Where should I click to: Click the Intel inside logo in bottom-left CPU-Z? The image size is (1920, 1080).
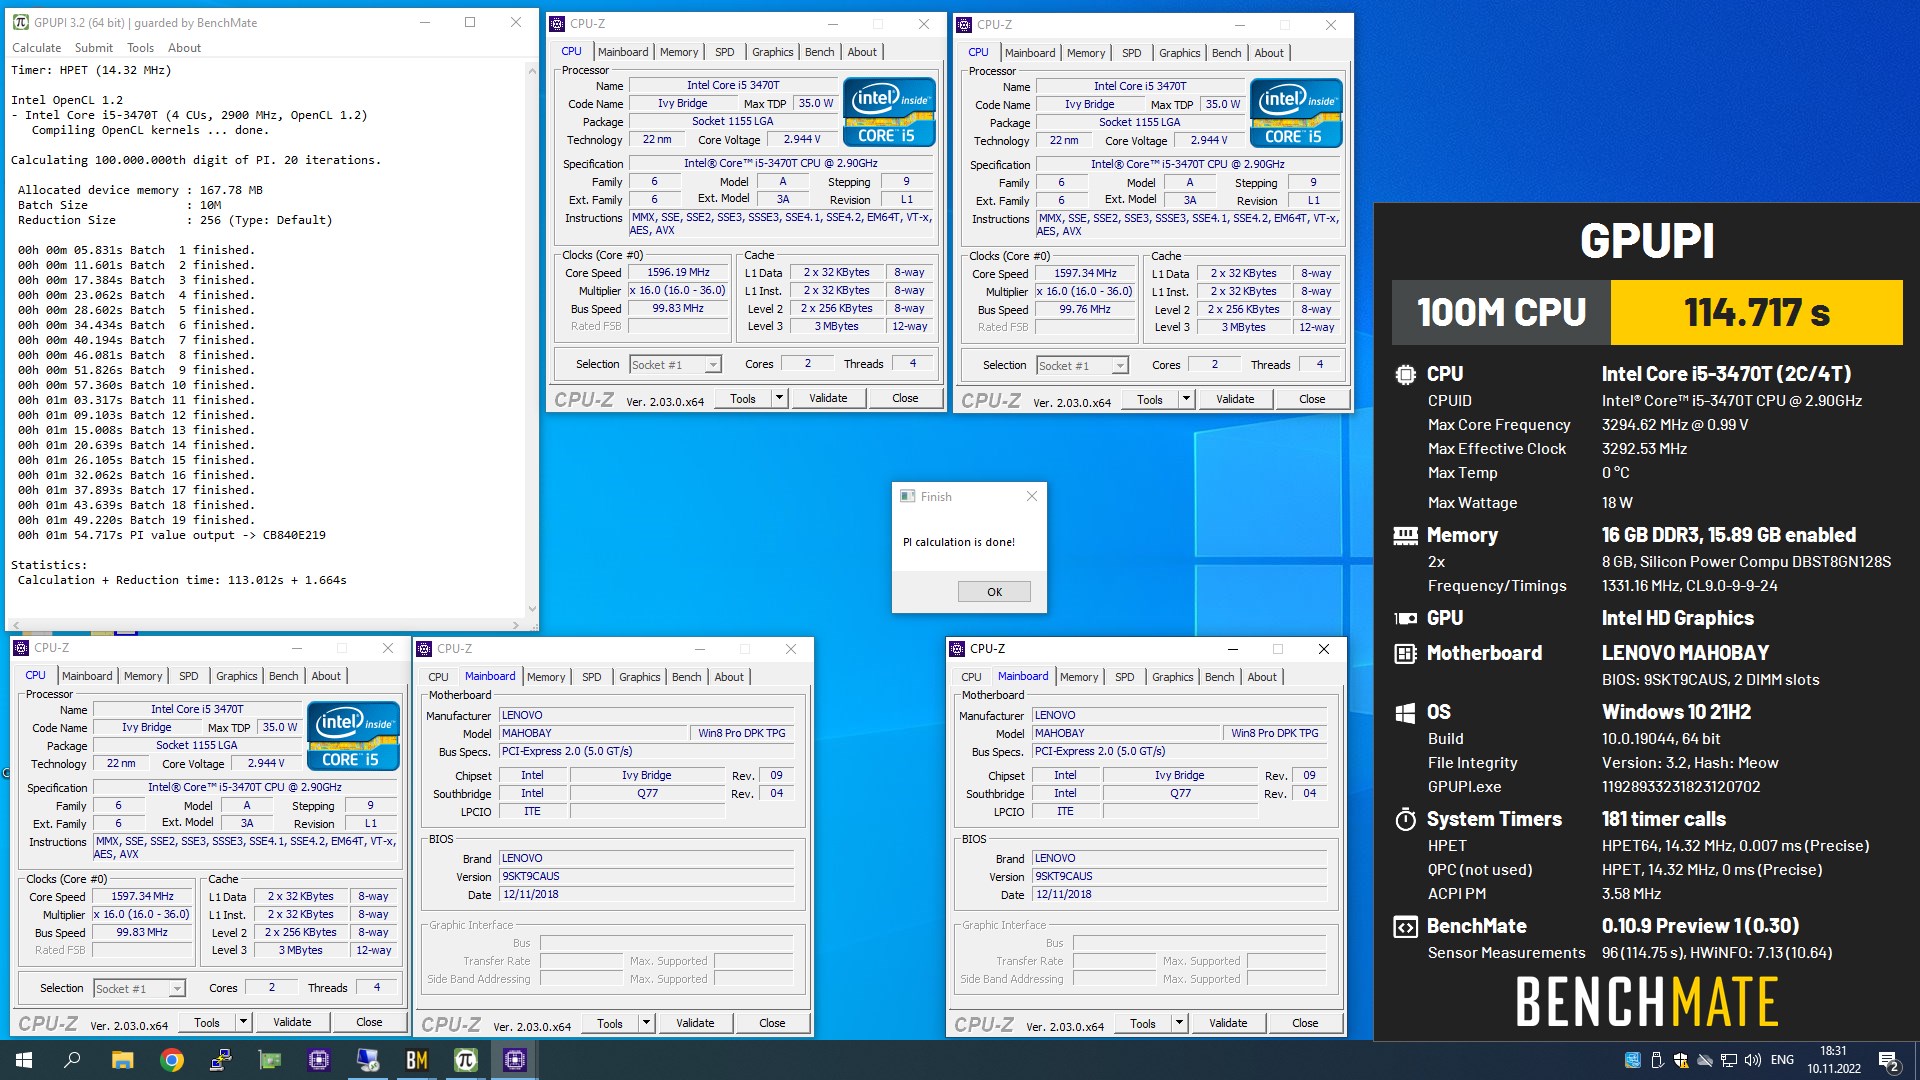pyautogui.click(x=353, y=735)
